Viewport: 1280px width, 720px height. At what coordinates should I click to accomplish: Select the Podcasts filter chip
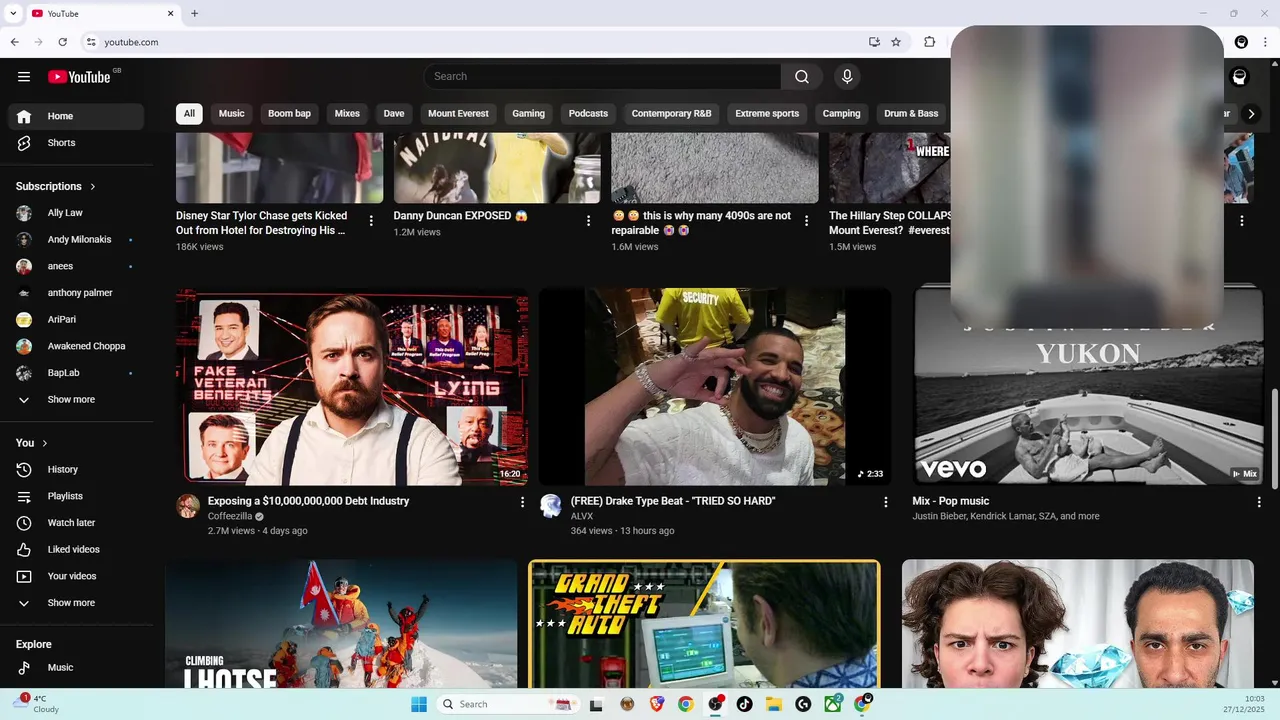pos(588,114)
